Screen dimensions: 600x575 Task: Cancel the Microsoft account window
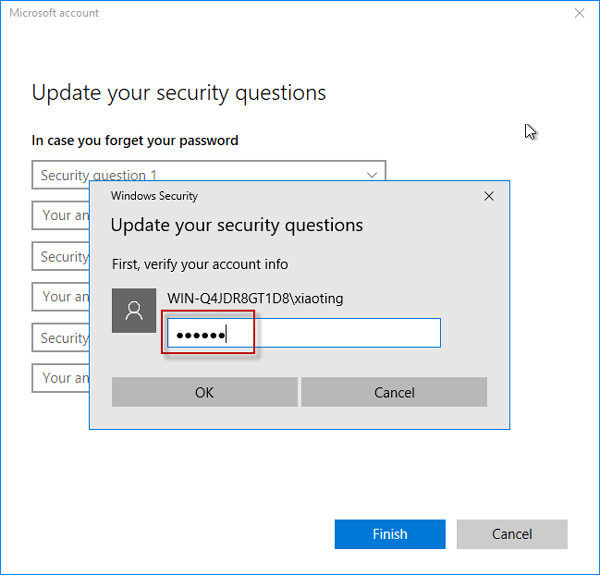point(512,534)
